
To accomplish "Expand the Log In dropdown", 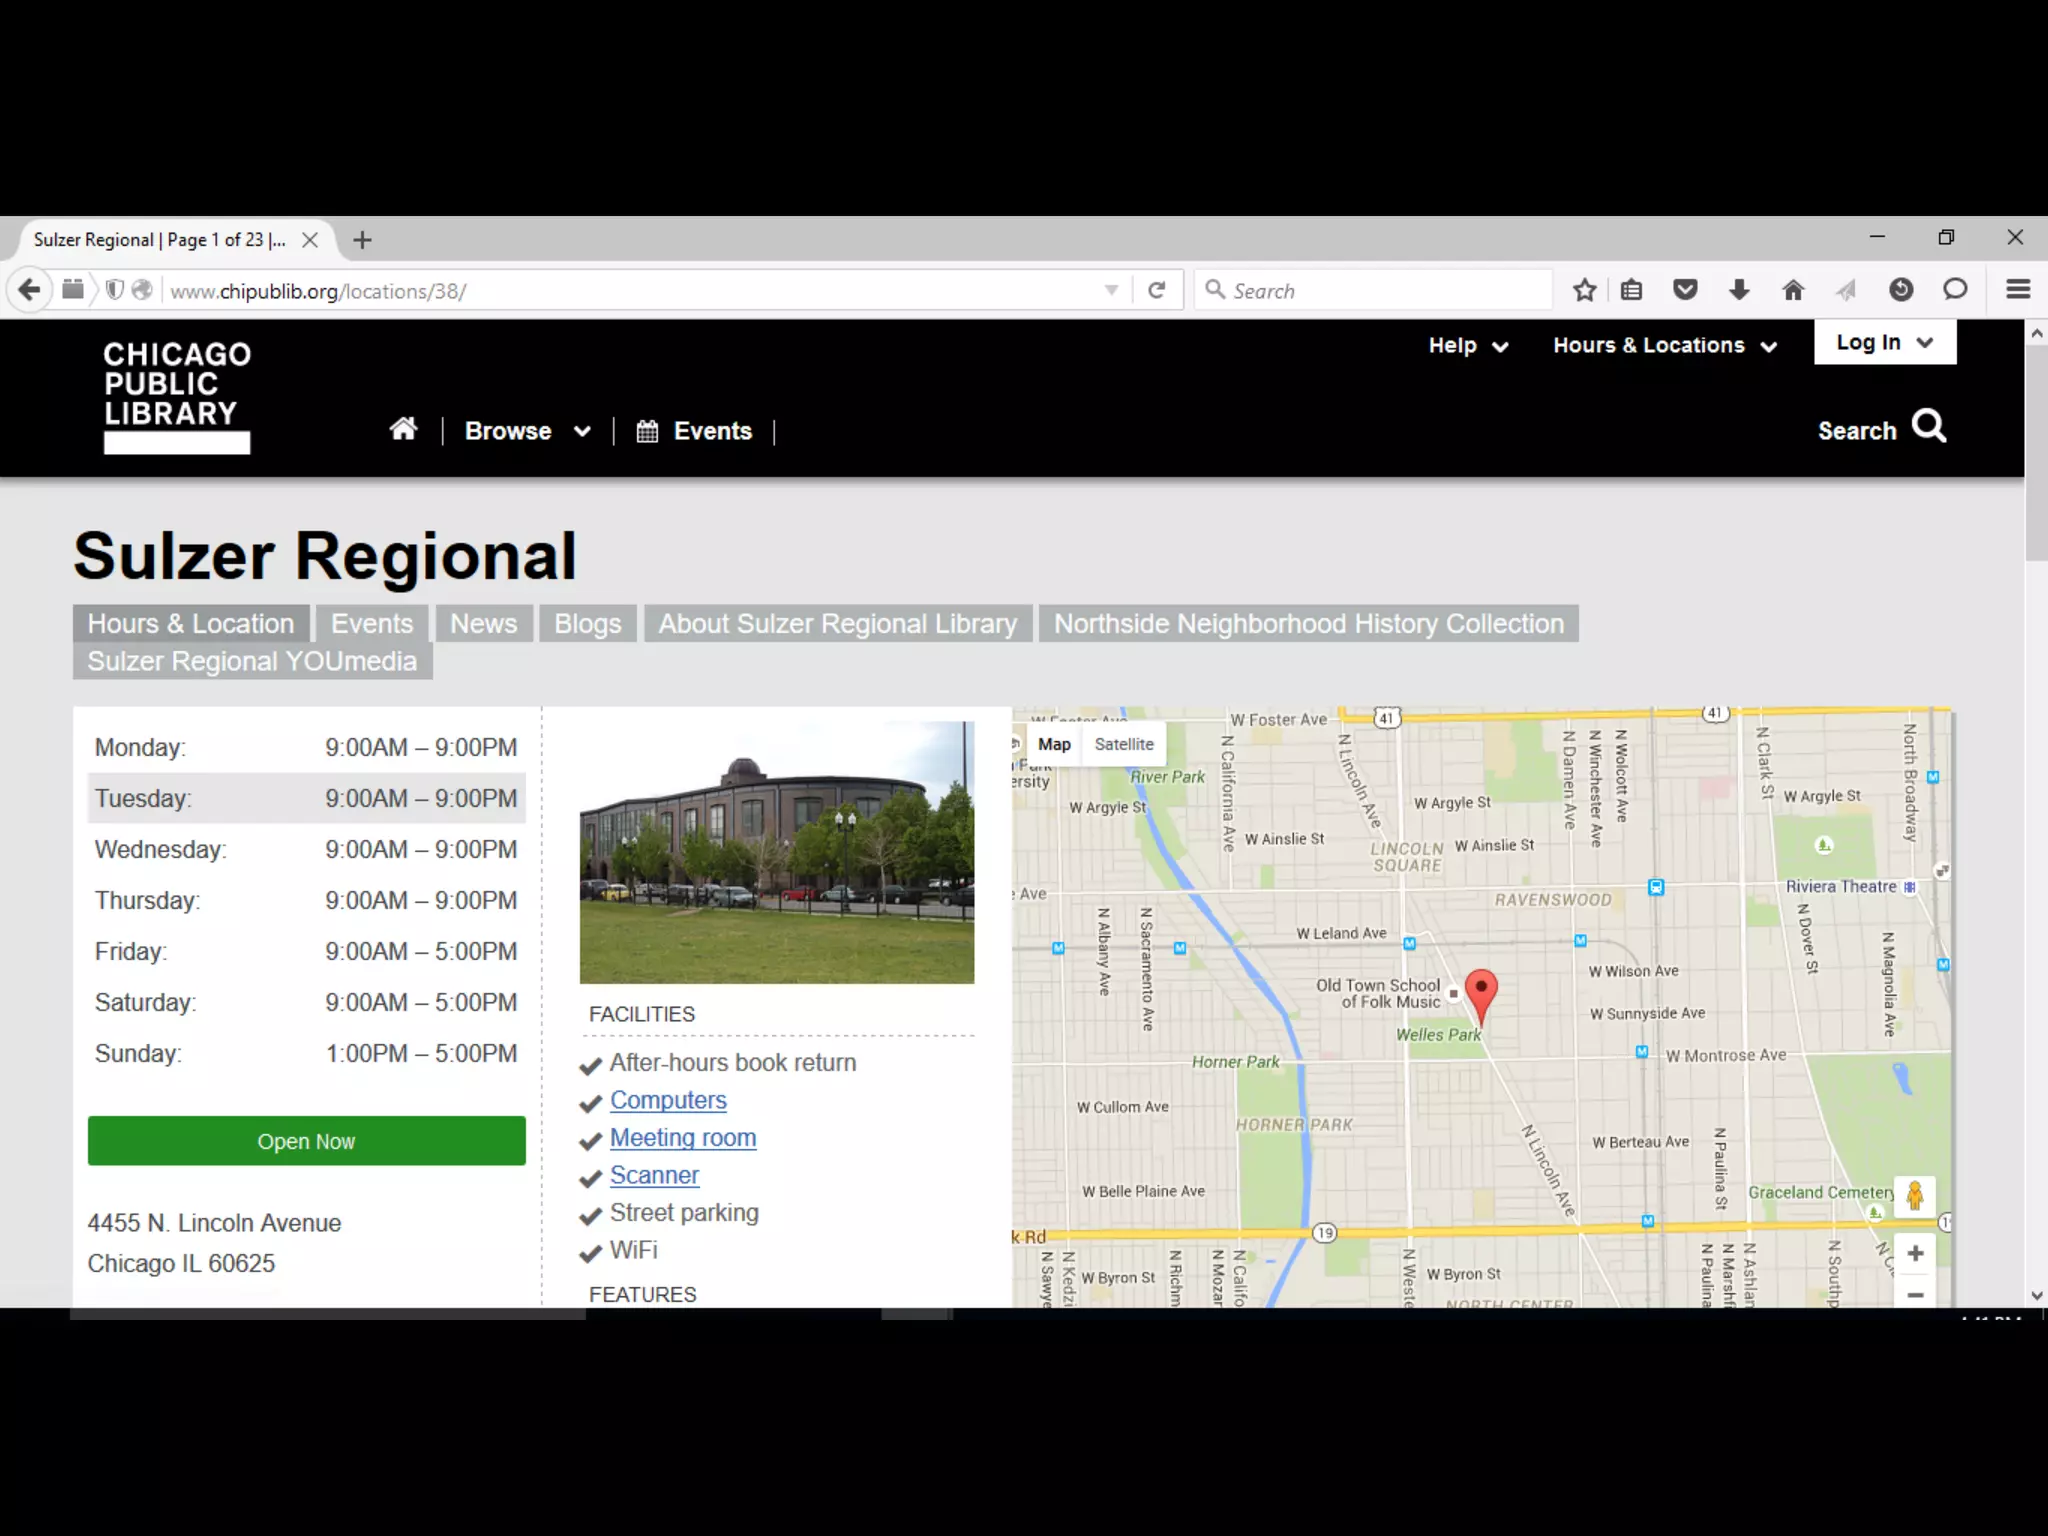I will click(1884, 343).
